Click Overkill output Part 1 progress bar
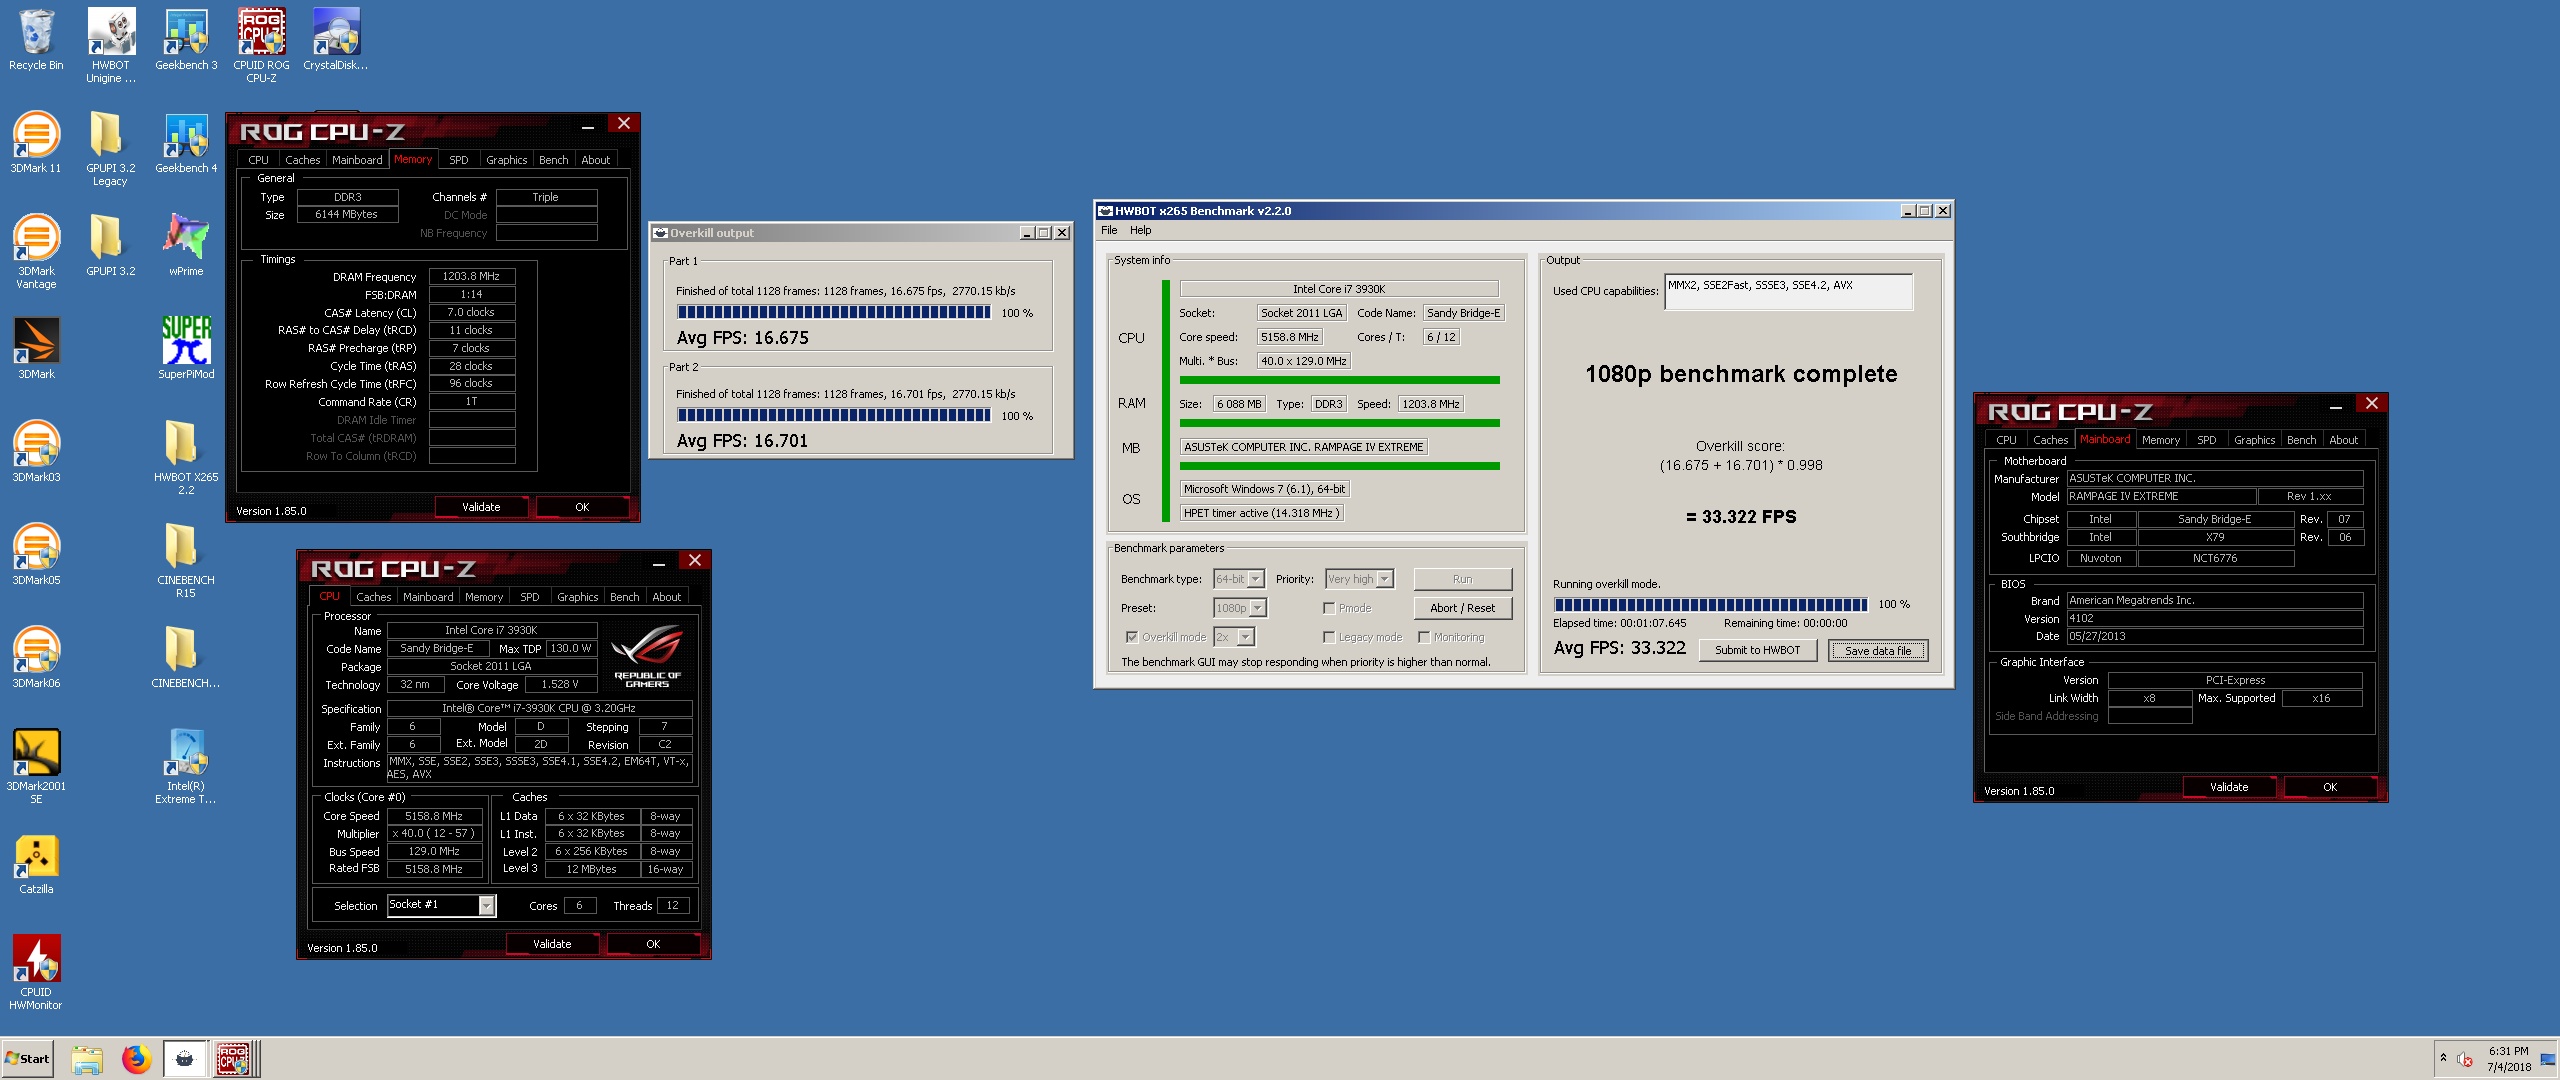 (x=834, y=313)
